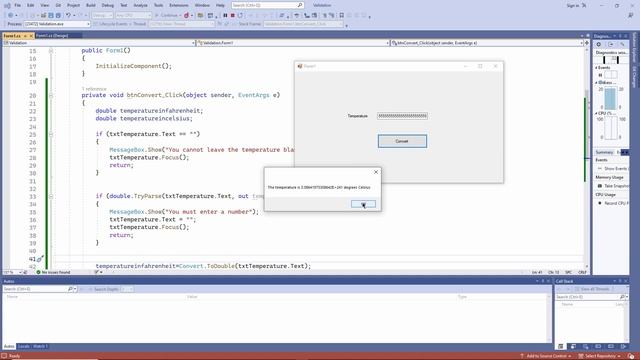This screenshot has height=360, width=640.
Task: Switch to Form1.cs [Design] tab
Action: [x=52, y=36]
